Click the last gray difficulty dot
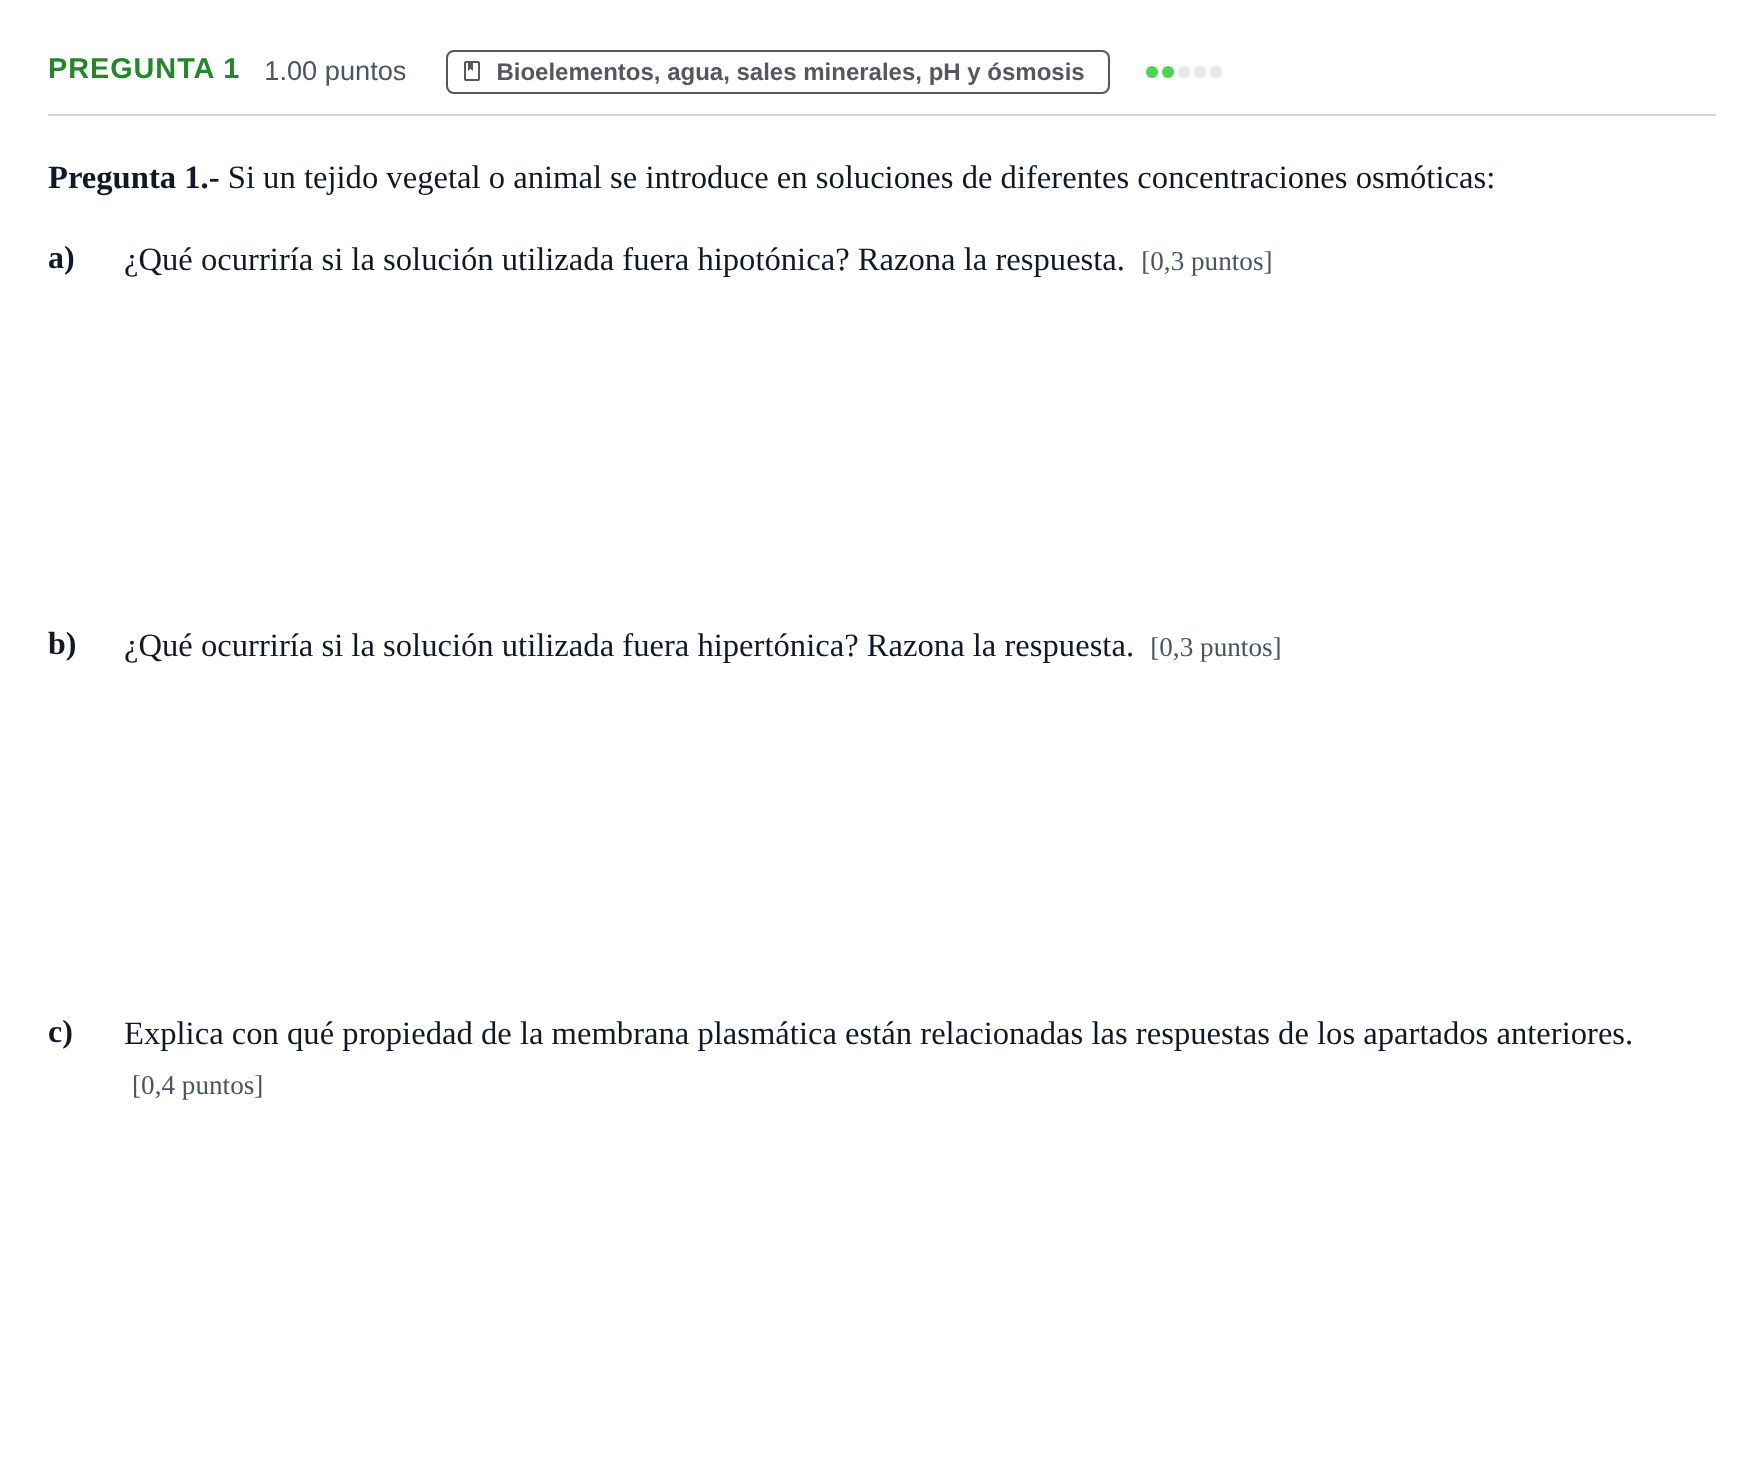The image size is (1764, 1466). [x=1216, y=72]
